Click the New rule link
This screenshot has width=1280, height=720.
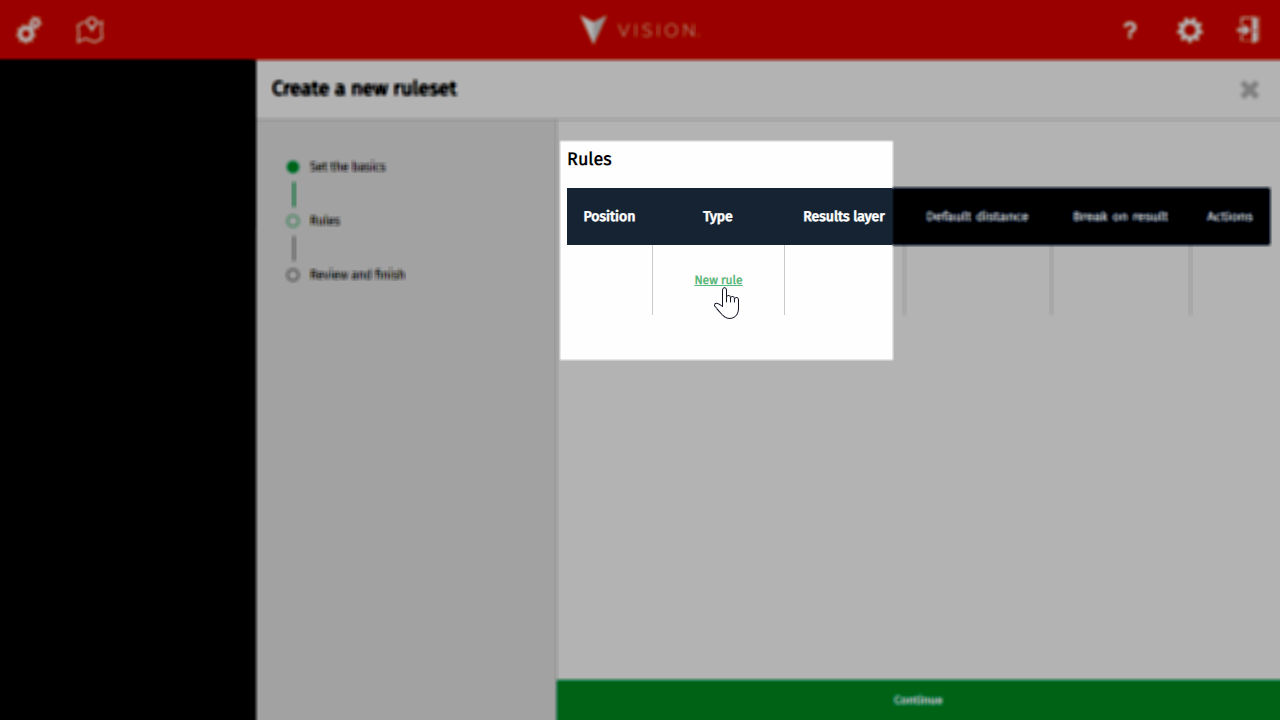(x=718, y=280)
